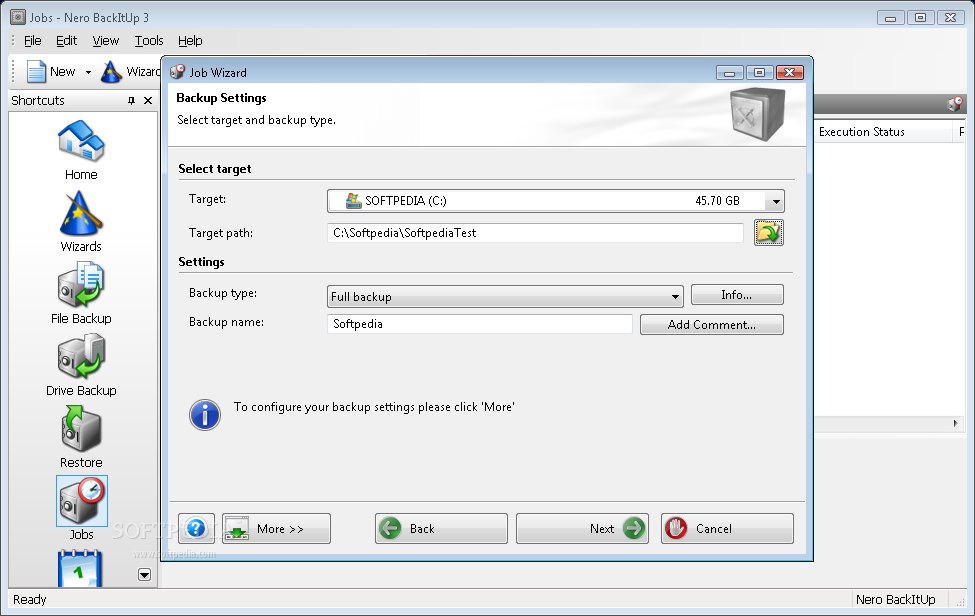Select the Jobs shortcut
The width and height of the screenshot is (975, 616).
(x=81, y=508)
